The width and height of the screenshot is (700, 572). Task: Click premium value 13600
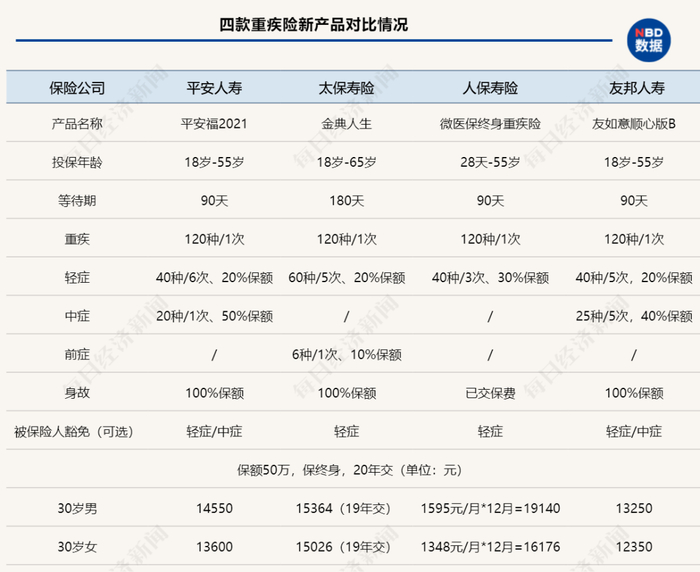214,547
